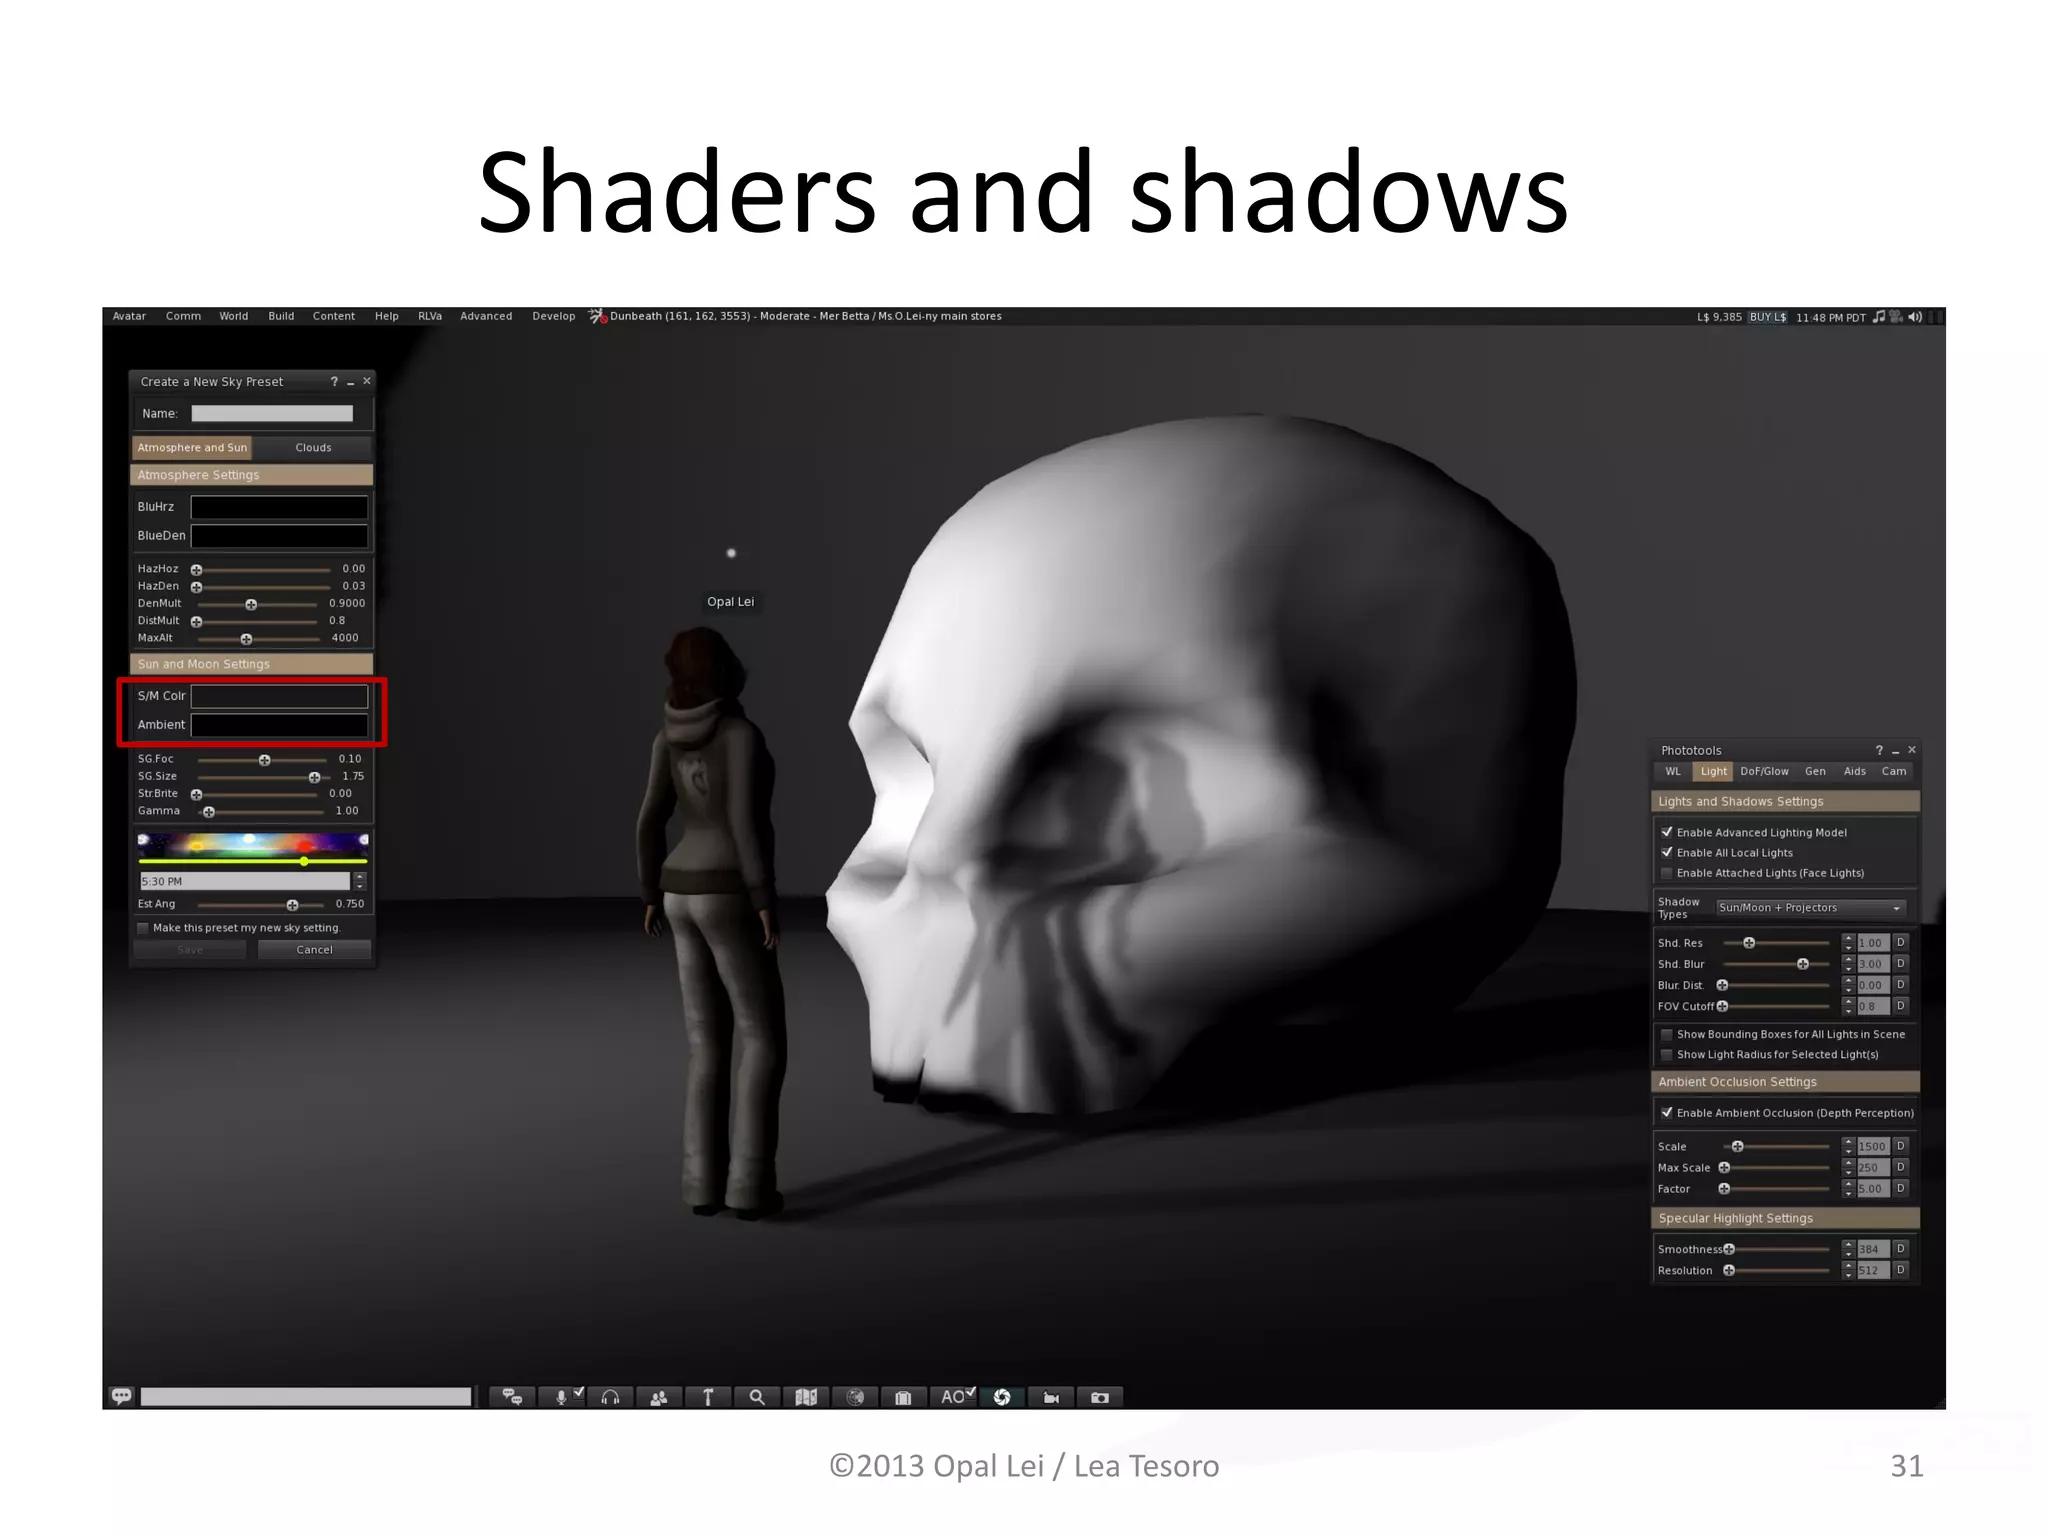Toggle Enable Ambient Occlusion checkbox
Image resolution: width=2048 pixels, height=1536 pixels.
coord(1667,1112)
